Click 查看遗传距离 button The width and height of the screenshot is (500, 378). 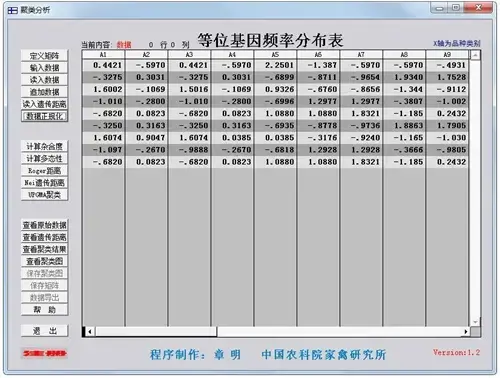[x=44, y=237]
